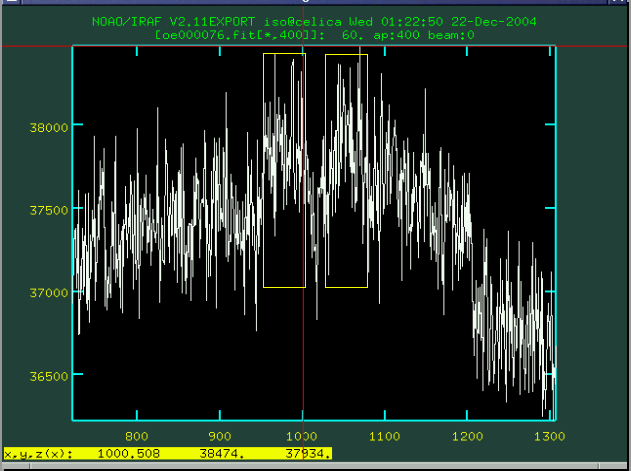Screen dimensions: 631x471
Task: Click the 37500 y-axis label
Action: pyautogui.click(x=49, y=210)
